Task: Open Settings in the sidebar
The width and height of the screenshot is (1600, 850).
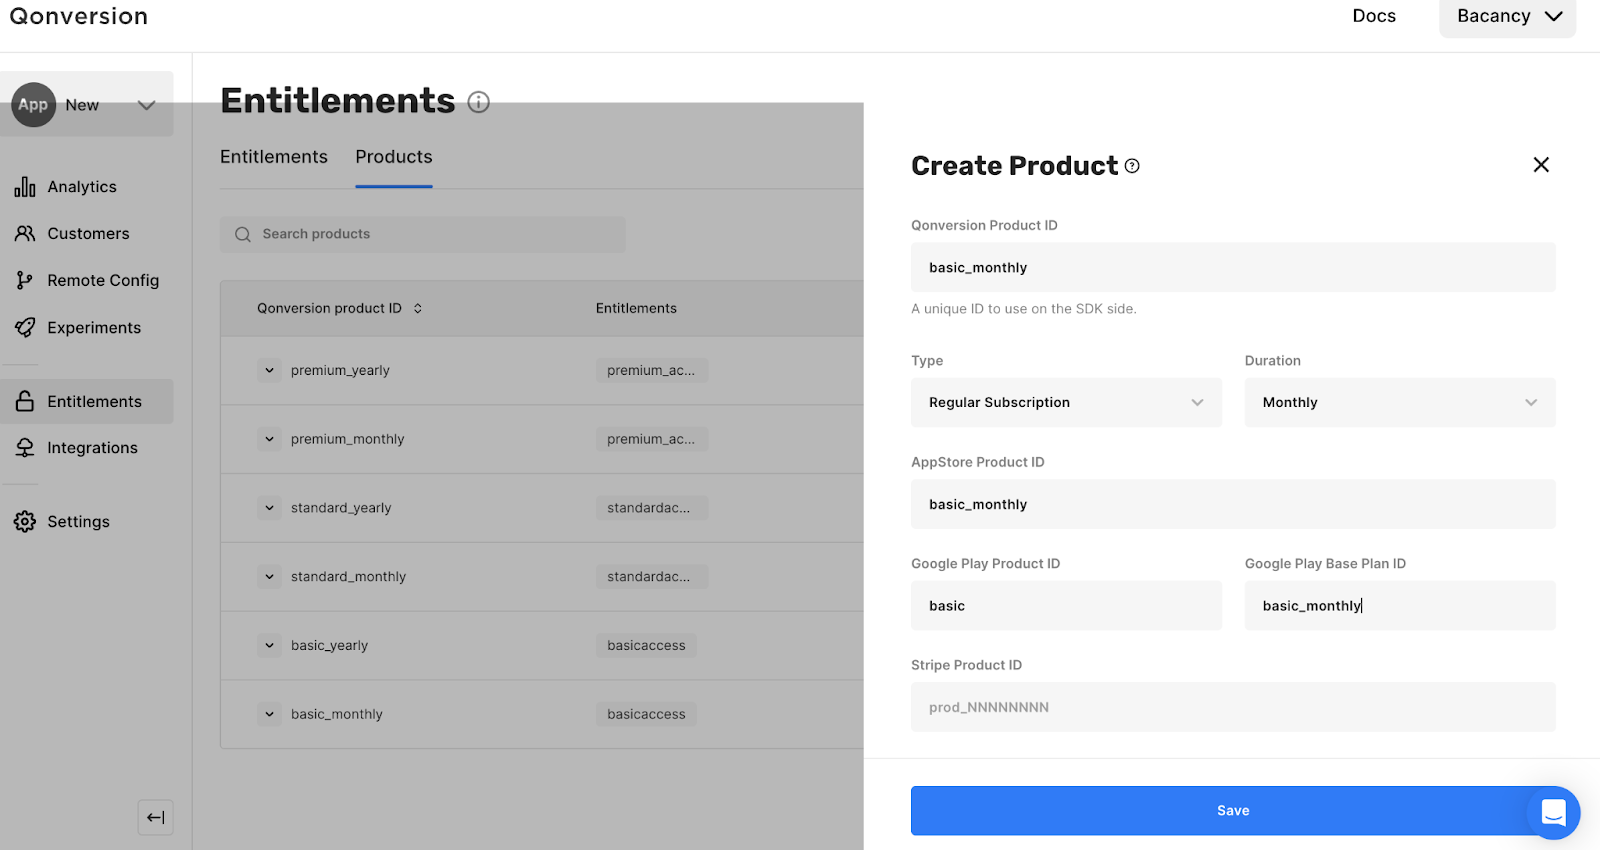Action: click(78, 521)
